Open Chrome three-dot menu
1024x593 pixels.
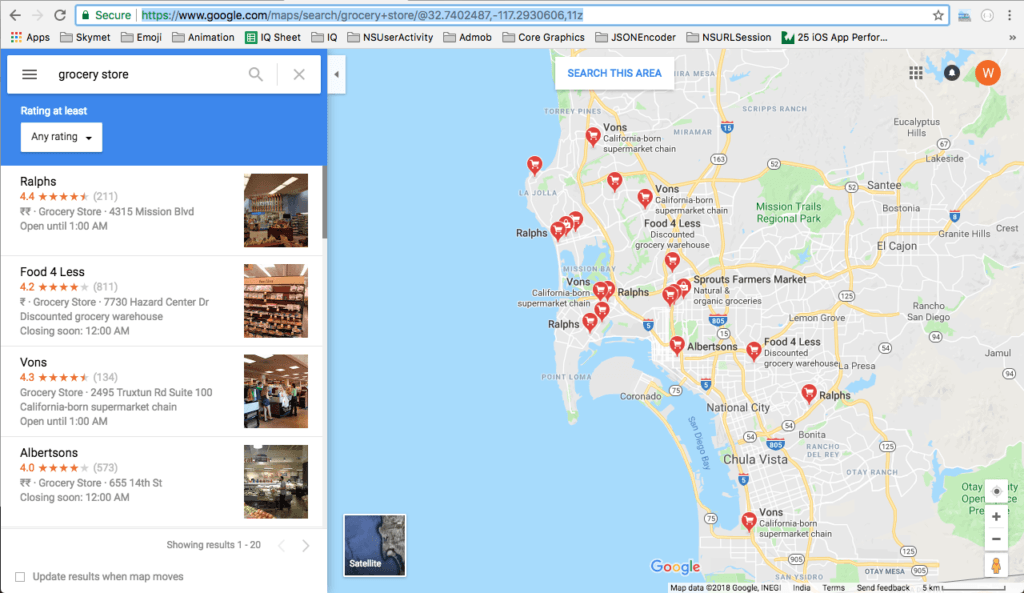coord(1009,15)
